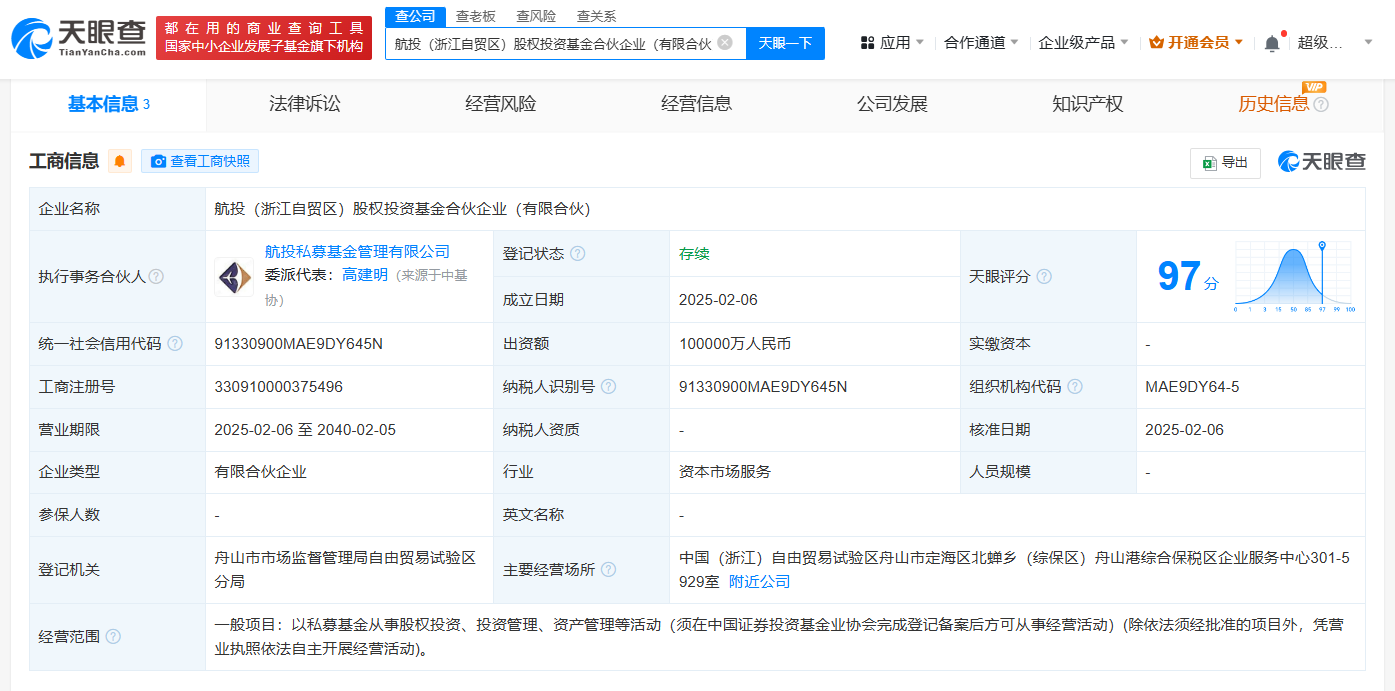
Task: Expand the 合作通道 dropdown
Action: [x=975, y=42]
